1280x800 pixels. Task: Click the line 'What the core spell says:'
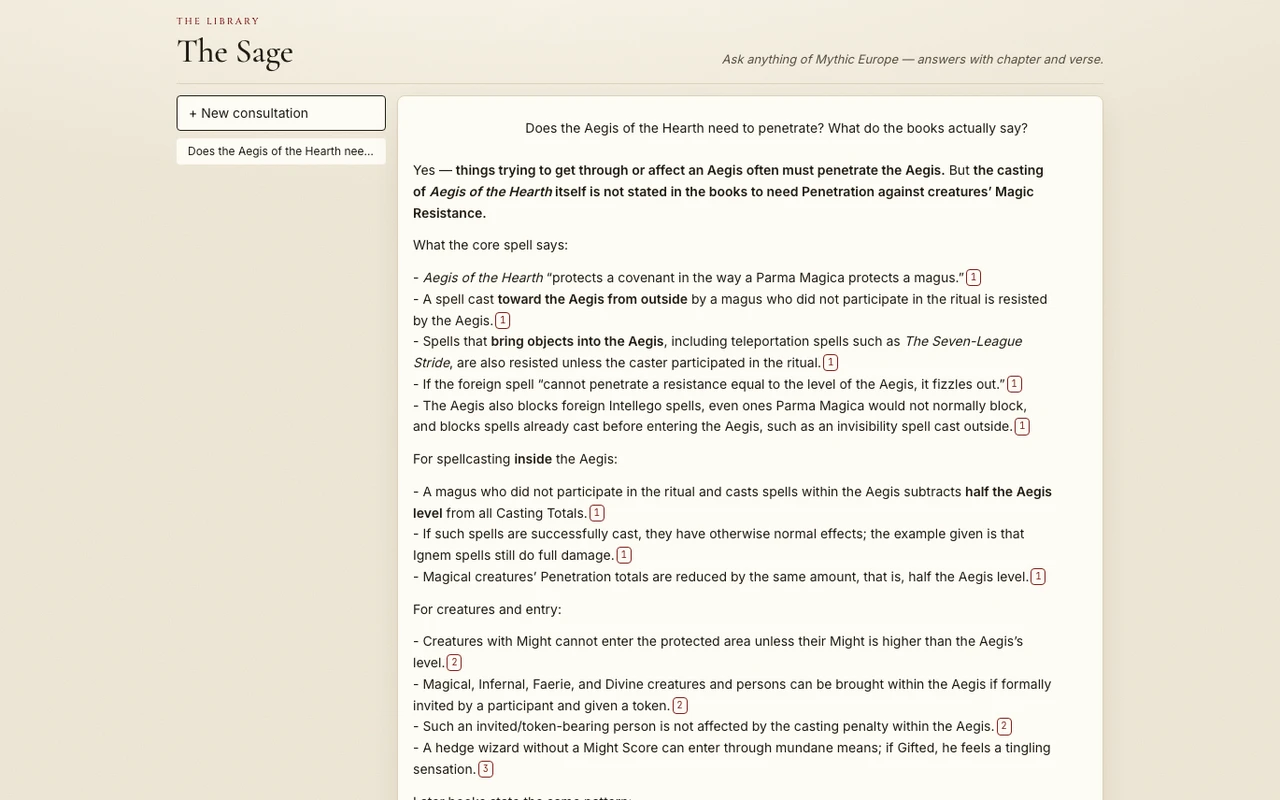tap(490, 245)
